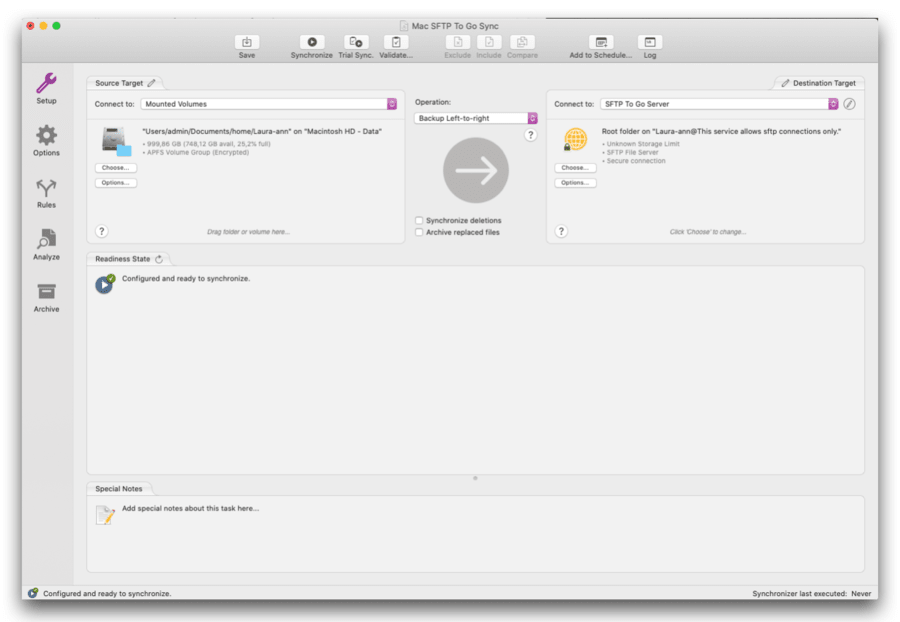Screen dimensions: 900x622
Task: Edit the Destination Target label
Action: (786, 82)
